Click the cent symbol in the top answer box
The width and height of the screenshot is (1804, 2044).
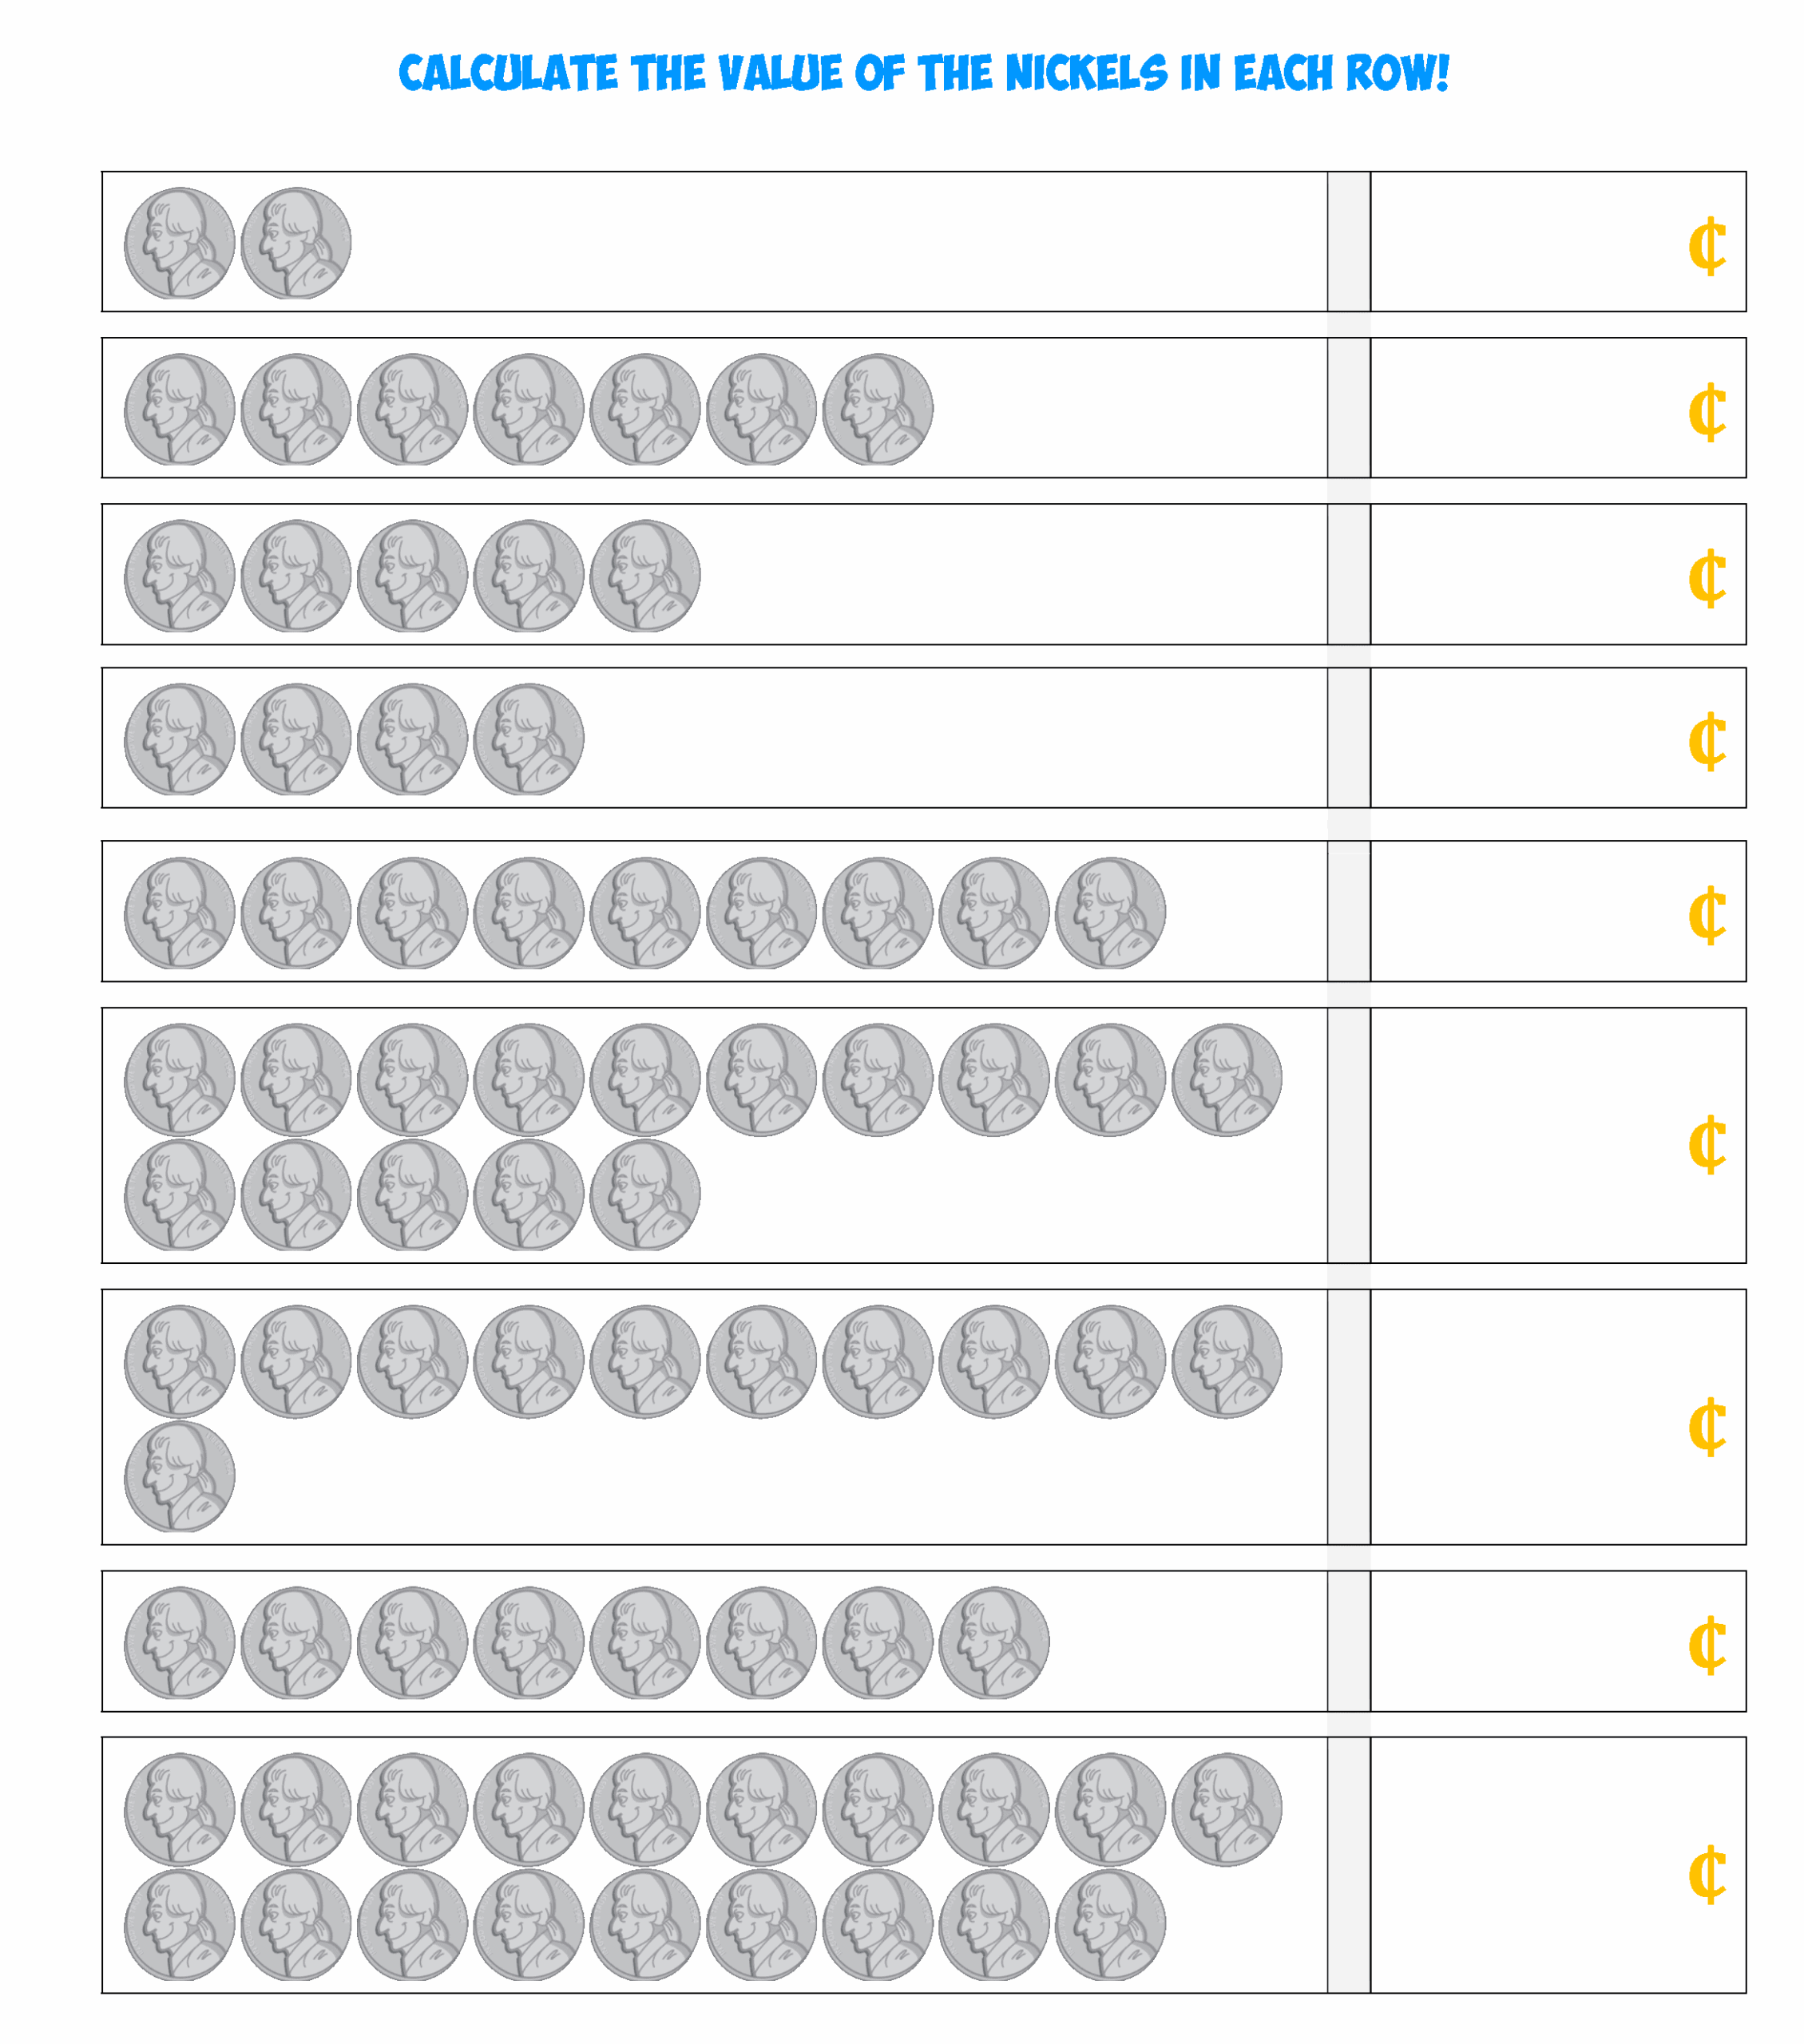[x=1706, y=246]
